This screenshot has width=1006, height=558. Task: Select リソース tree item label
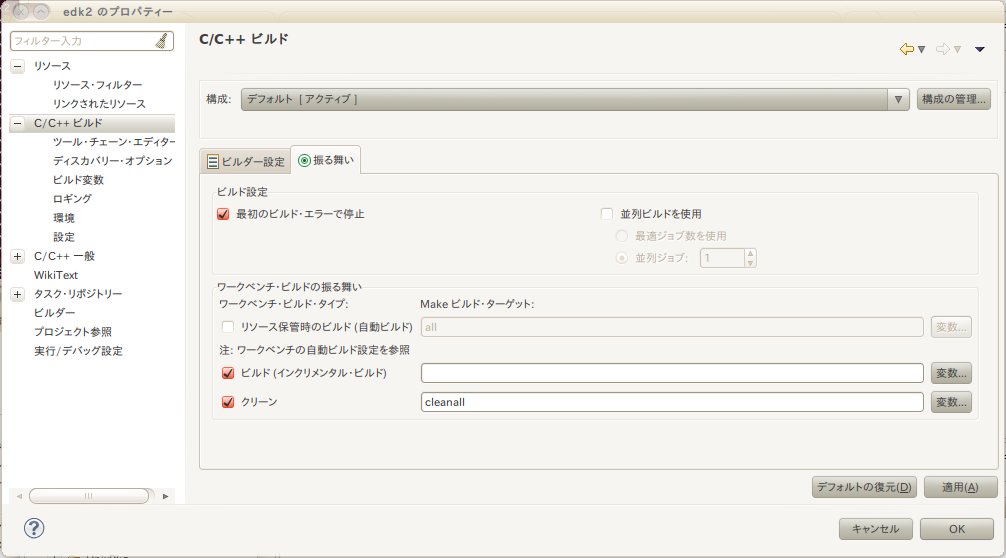click(x=52, y=66)
